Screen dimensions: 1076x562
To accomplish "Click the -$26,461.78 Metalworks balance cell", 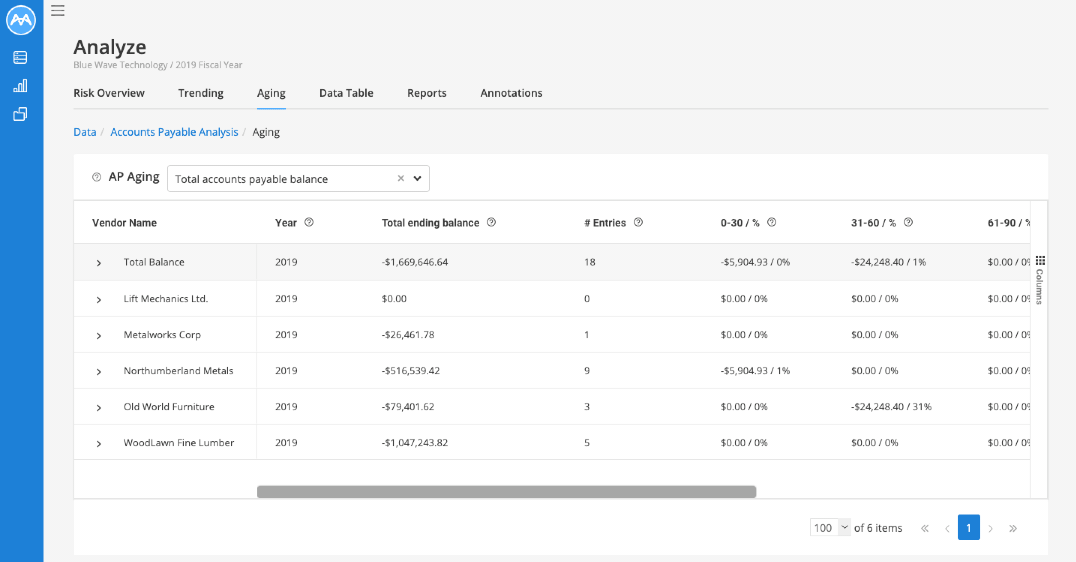I will [408, 335].
